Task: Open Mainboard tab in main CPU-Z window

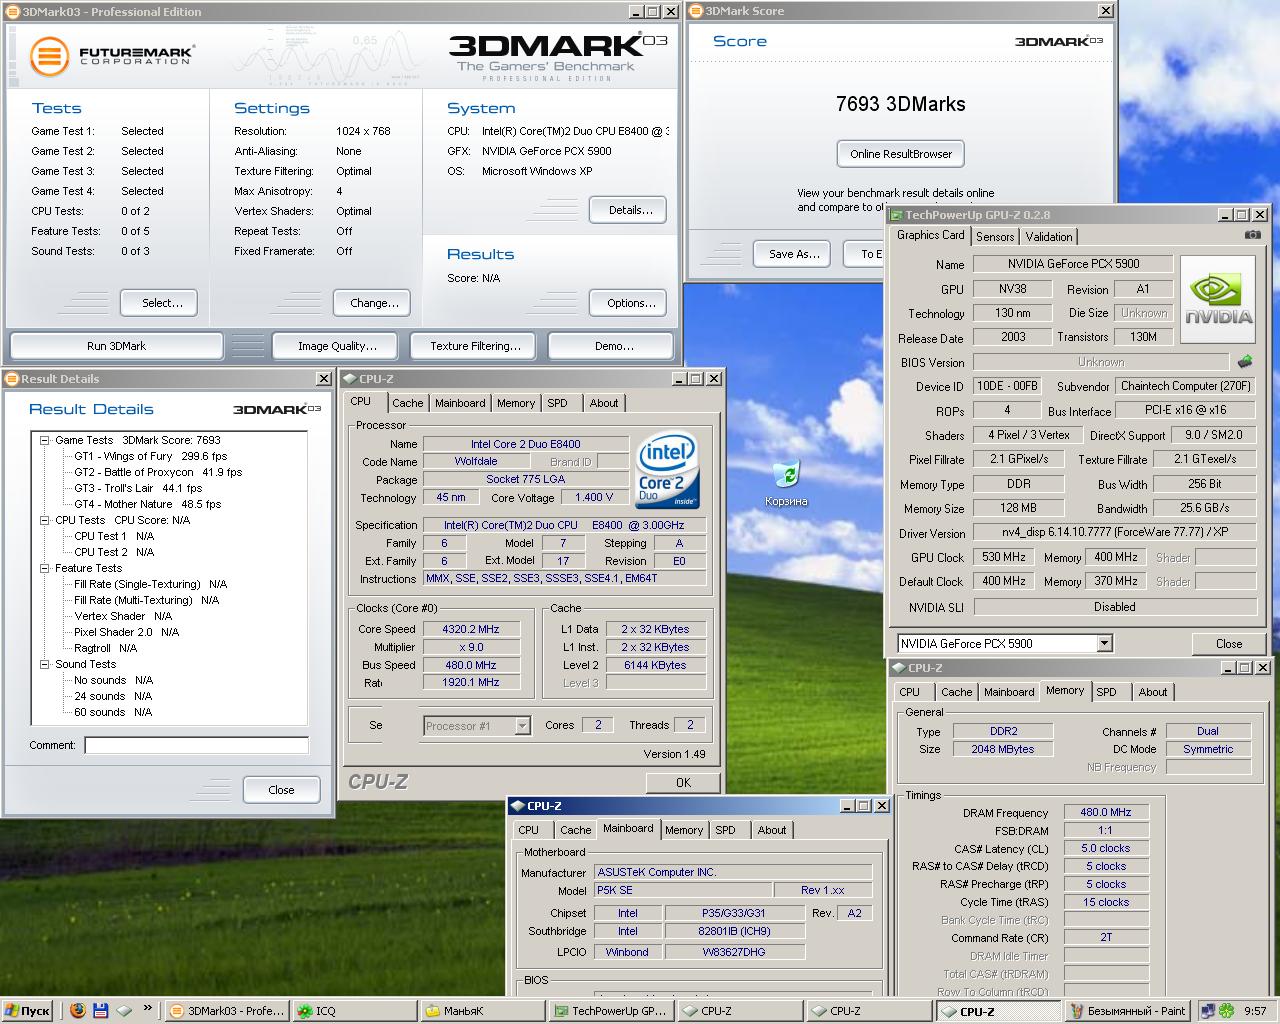Action: [460, 403]
